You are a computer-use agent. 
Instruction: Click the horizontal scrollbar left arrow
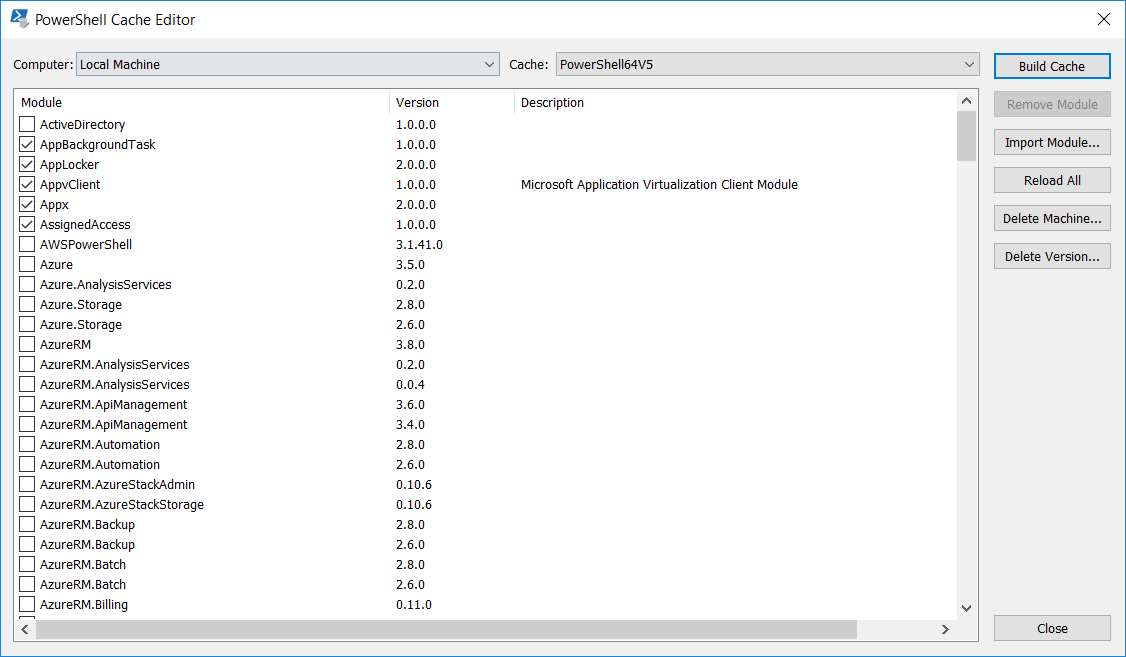(x=25, y=630)
